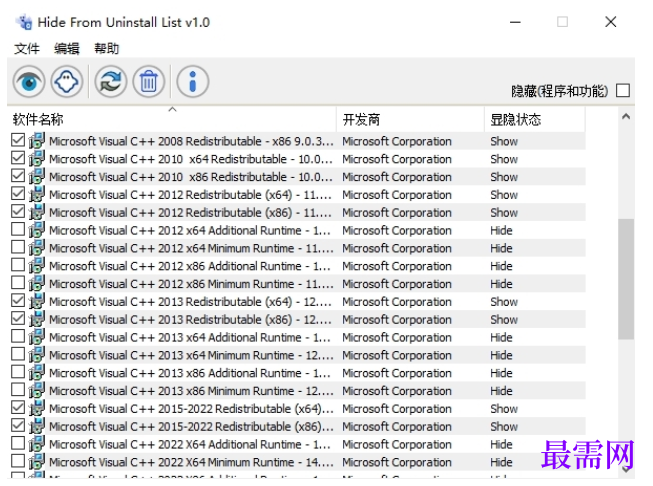653x486 pixels.
Task: Sort by the 显隐状态 column header
Action: (535, 120)
